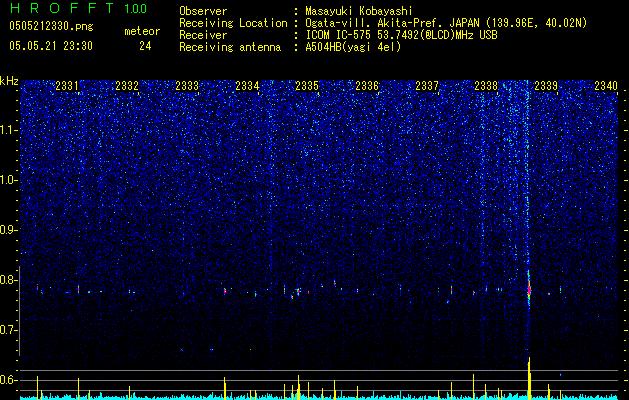Click the 2338 time marker
This screenshot has height=400, width=629.
tap(486, 85)
